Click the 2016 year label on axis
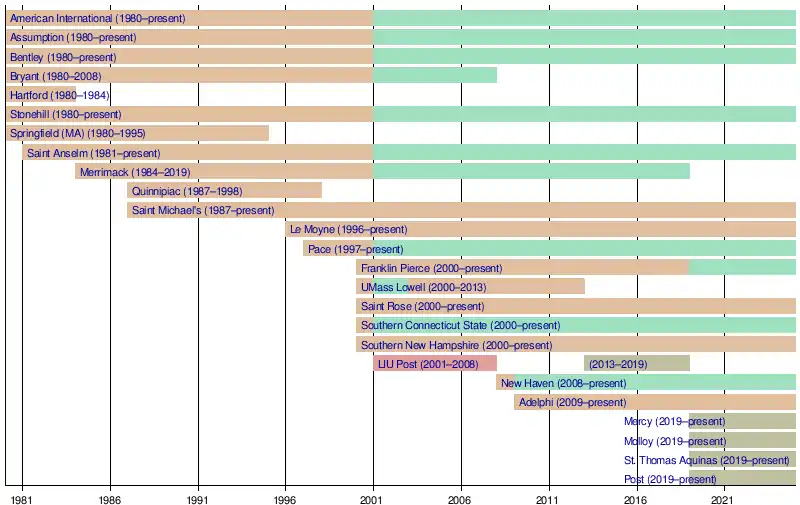The image size is (800, 505). [635, 496]
